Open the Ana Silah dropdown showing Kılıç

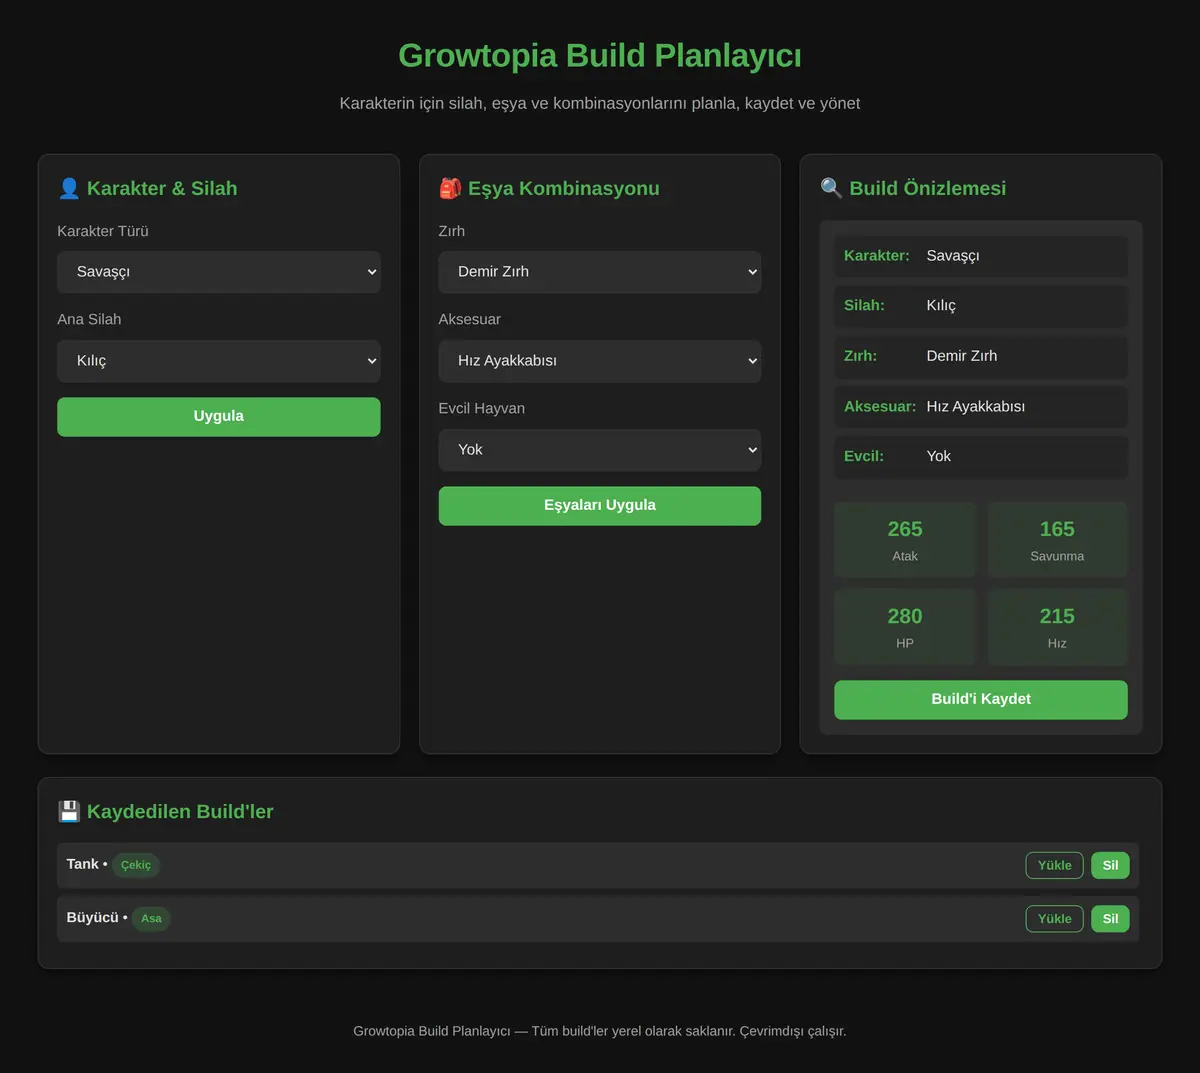click(219, 361)
